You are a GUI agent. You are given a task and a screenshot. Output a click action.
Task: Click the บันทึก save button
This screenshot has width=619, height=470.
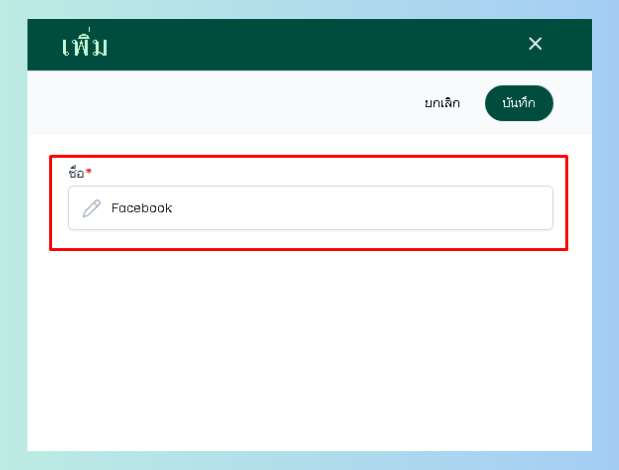(x=519, y=103)
